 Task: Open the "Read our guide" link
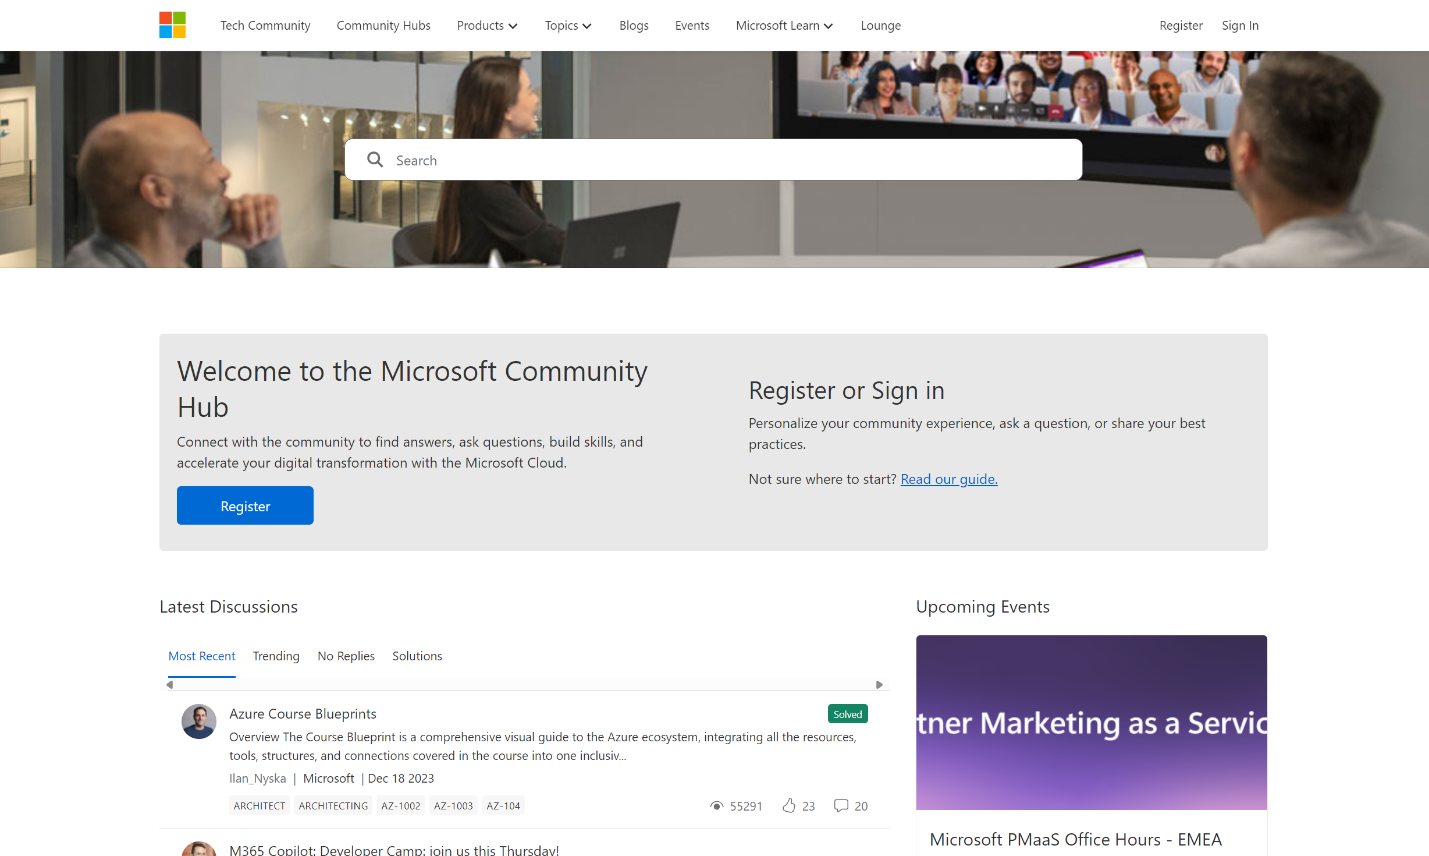[948, 479]
